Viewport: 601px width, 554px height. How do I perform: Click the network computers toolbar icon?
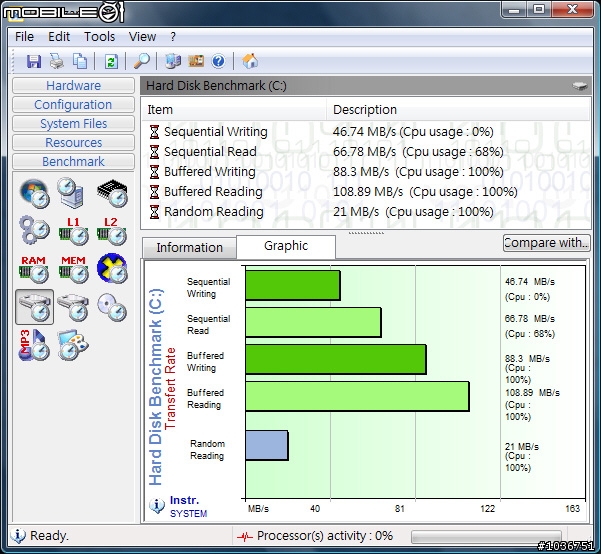point(173,61)
